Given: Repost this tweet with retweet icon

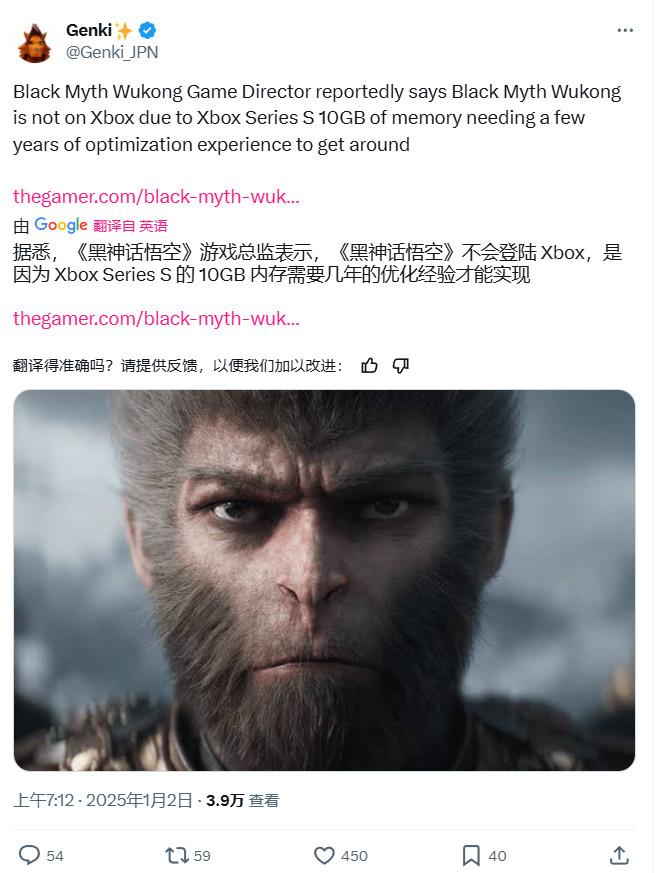Looking at the screenshot, I should point(177,855).
